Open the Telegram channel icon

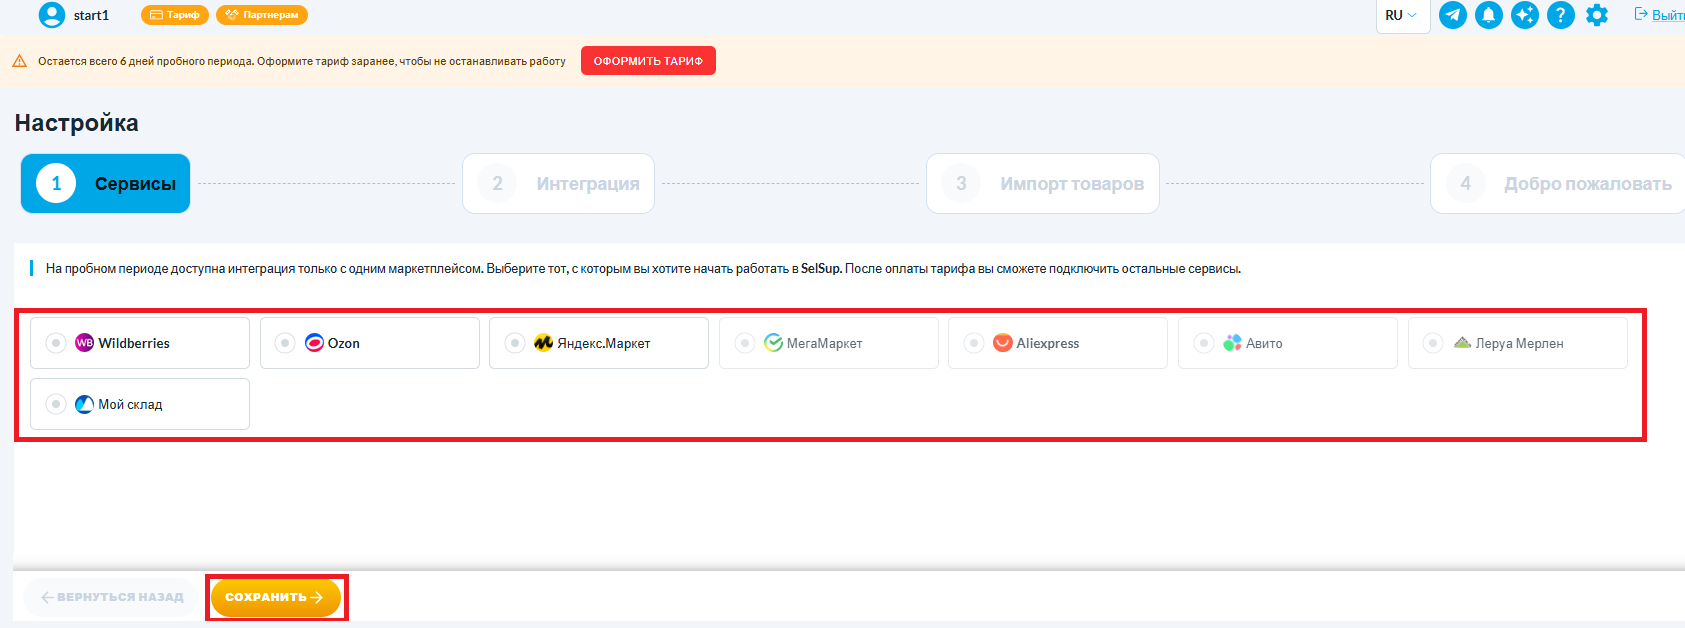(1453, 15)
